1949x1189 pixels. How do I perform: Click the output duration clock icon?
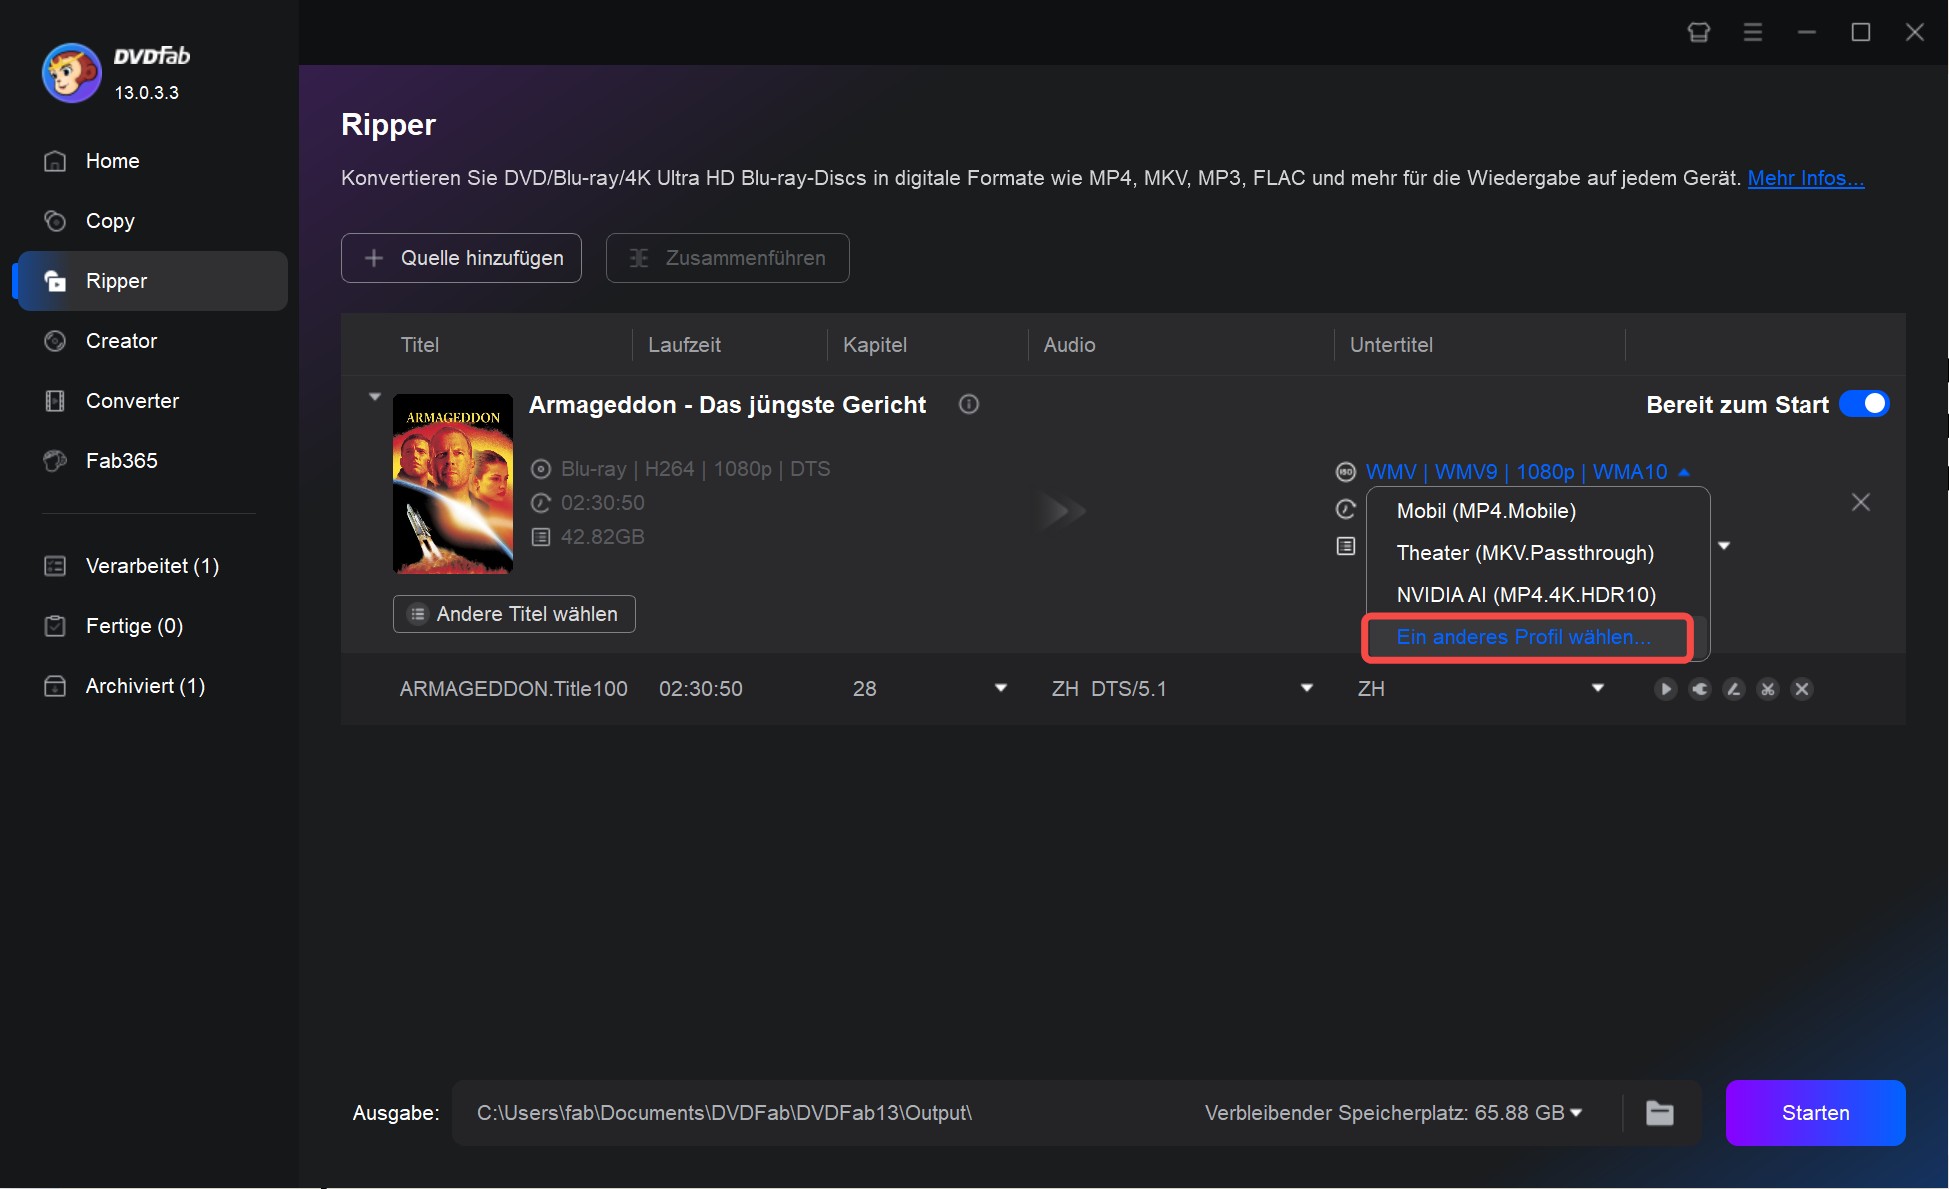tap(1346, 510)
